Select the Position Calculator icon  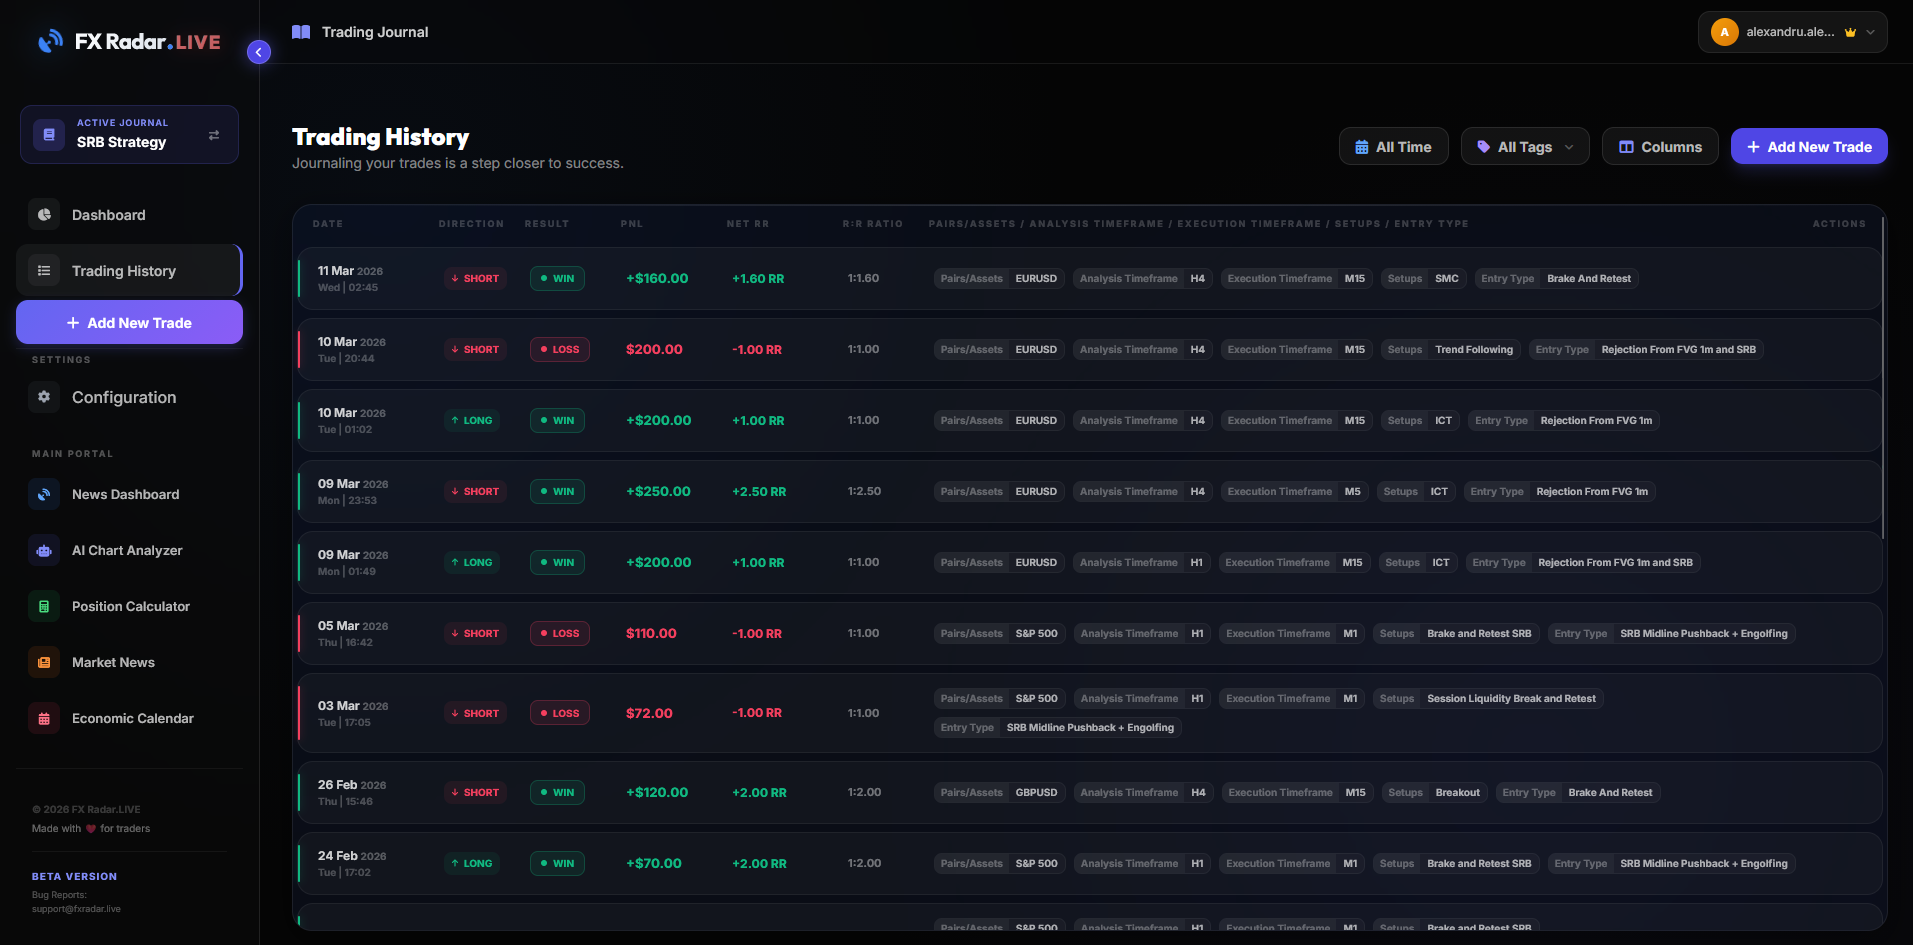(43, 606)
